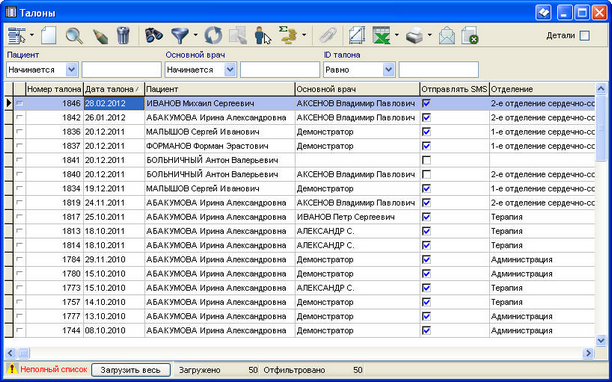Enable SMS checkbox for ticket 1841
Viewport: 612px width, 382px height.
coord(427,160)
